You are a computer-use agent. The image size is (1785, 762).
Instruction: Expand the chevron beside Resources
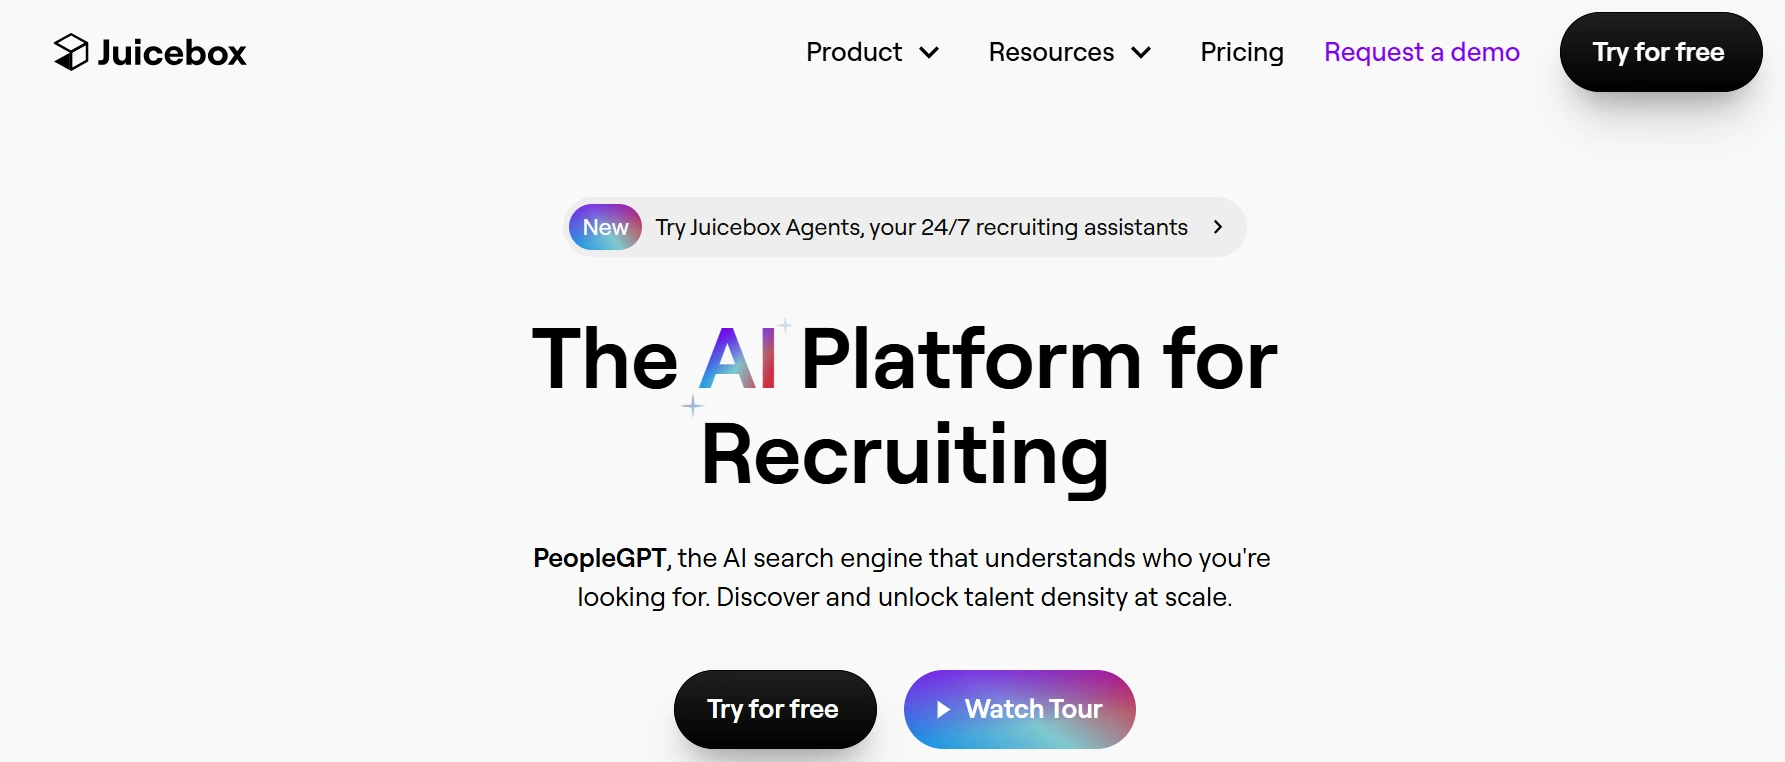[x=1141, y=53]
